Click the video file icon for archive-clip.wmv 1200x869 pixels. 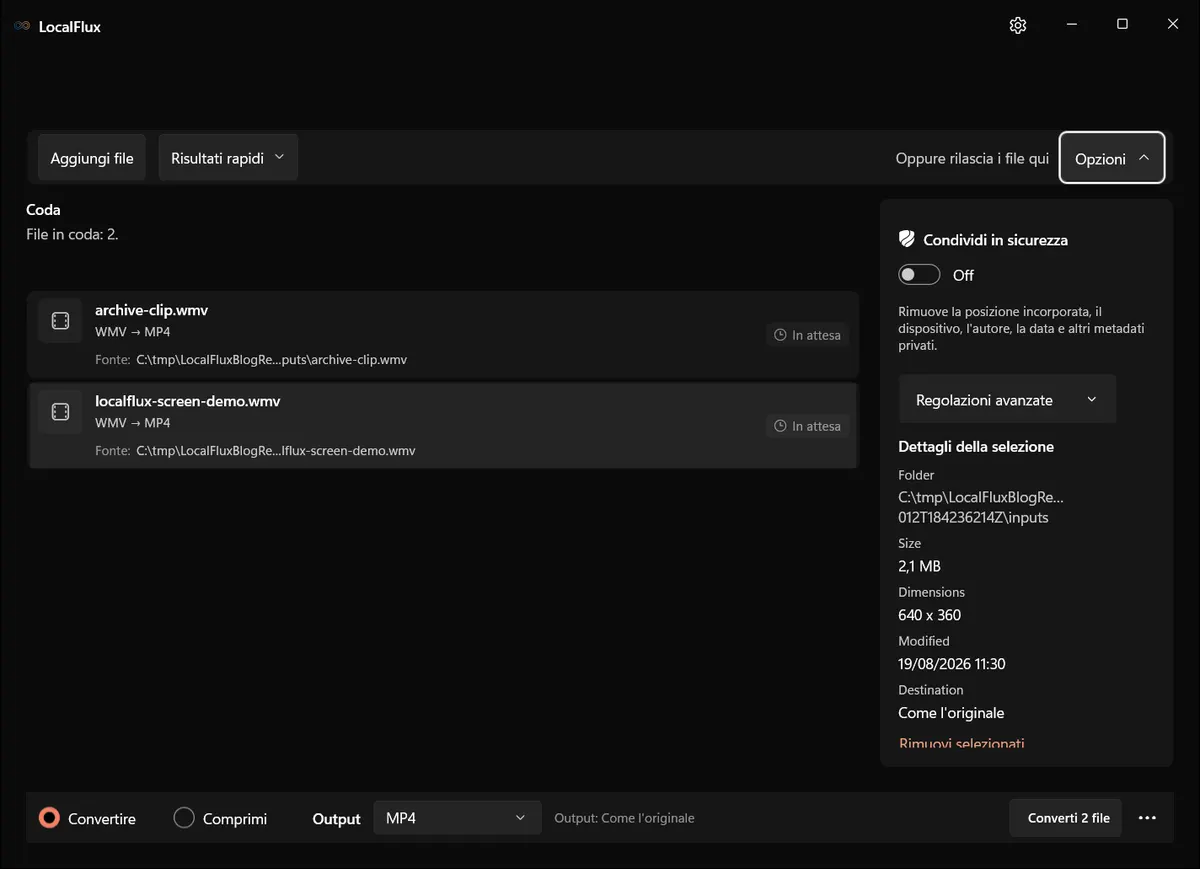(60, 321)
